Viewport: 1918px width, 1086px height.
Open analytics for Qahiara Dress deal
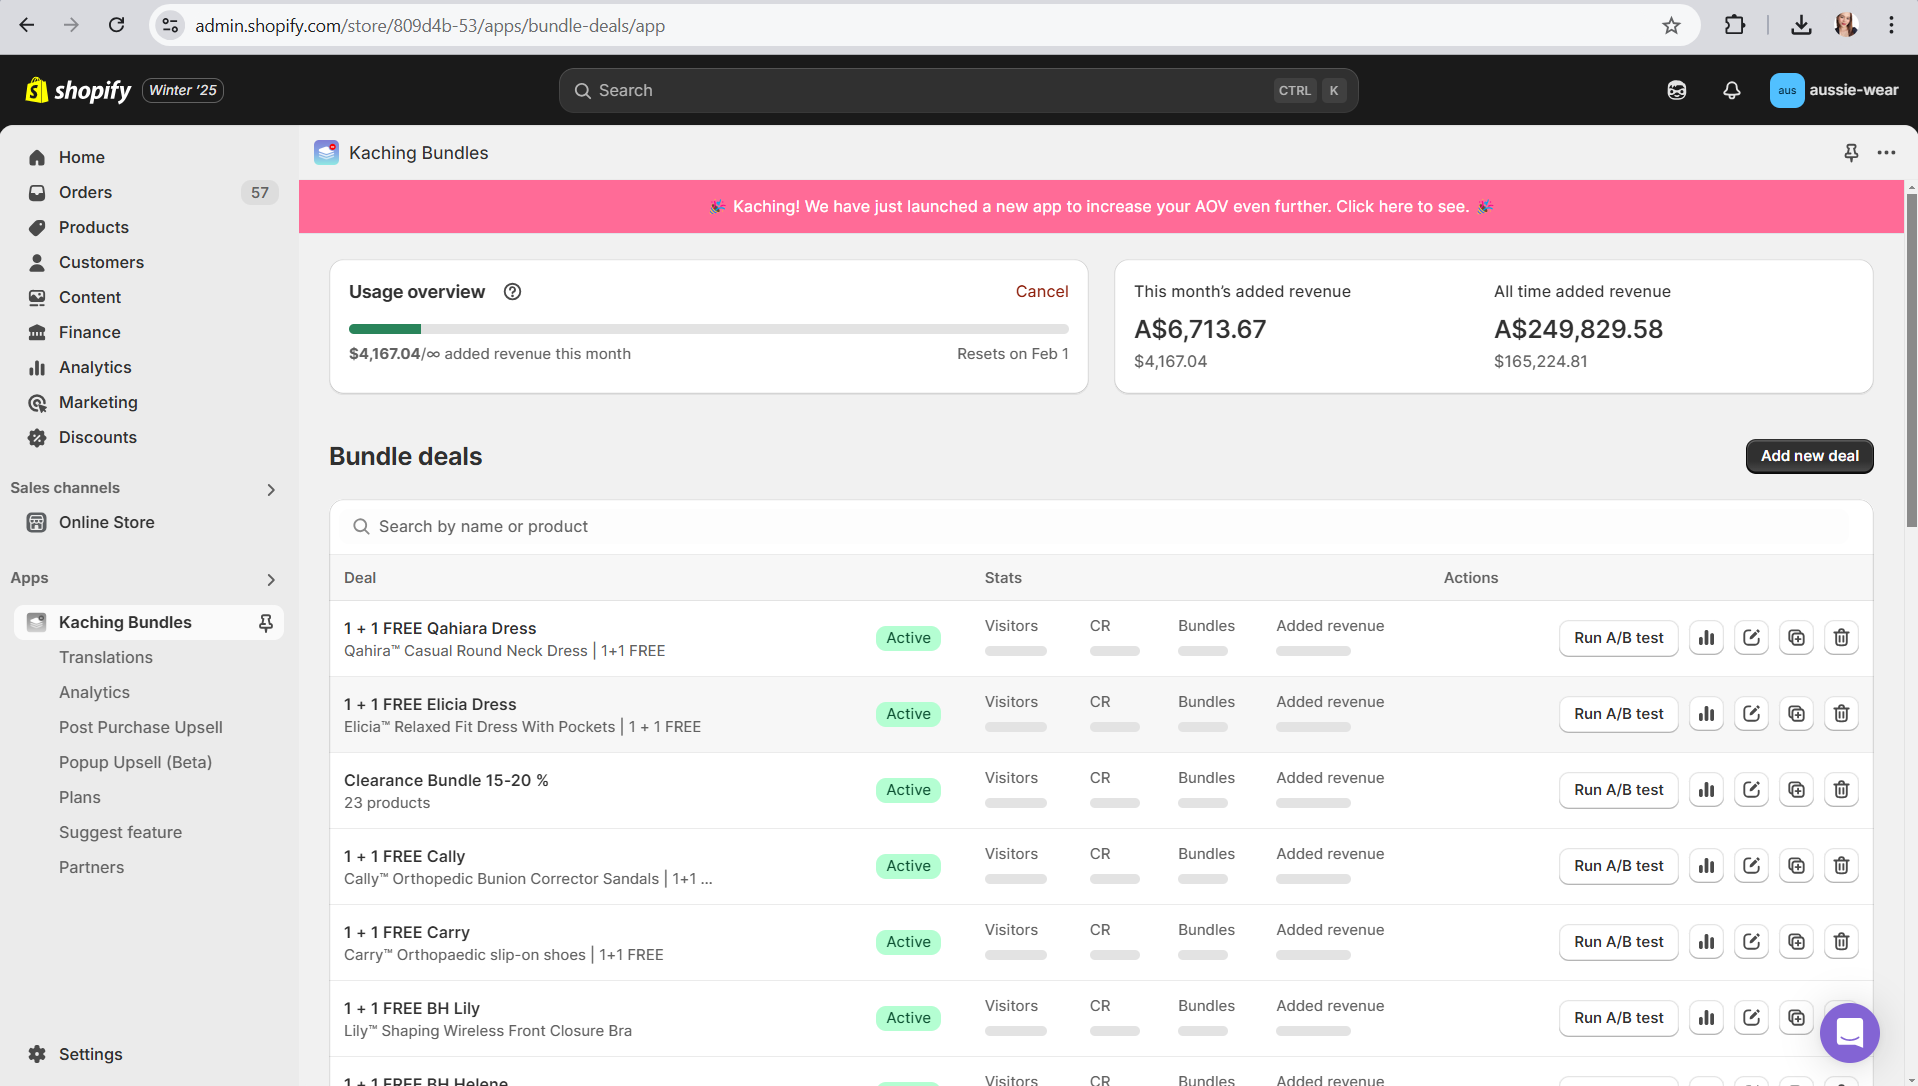1706,638
